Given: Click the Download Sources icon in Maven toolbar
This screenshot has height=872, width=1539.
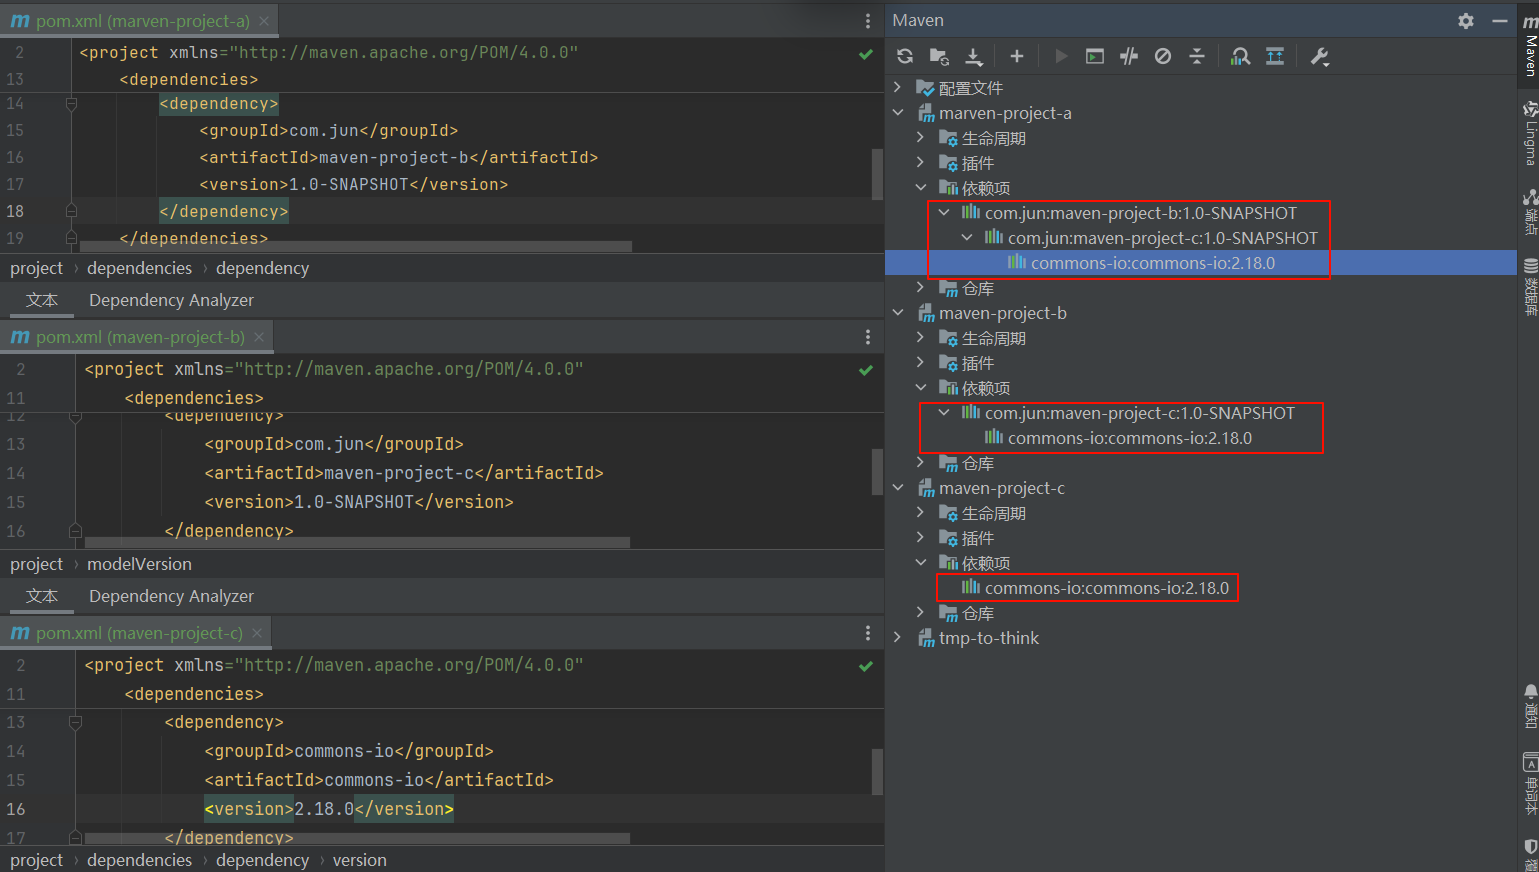Looking at the screenshot, I should point(974,57).
